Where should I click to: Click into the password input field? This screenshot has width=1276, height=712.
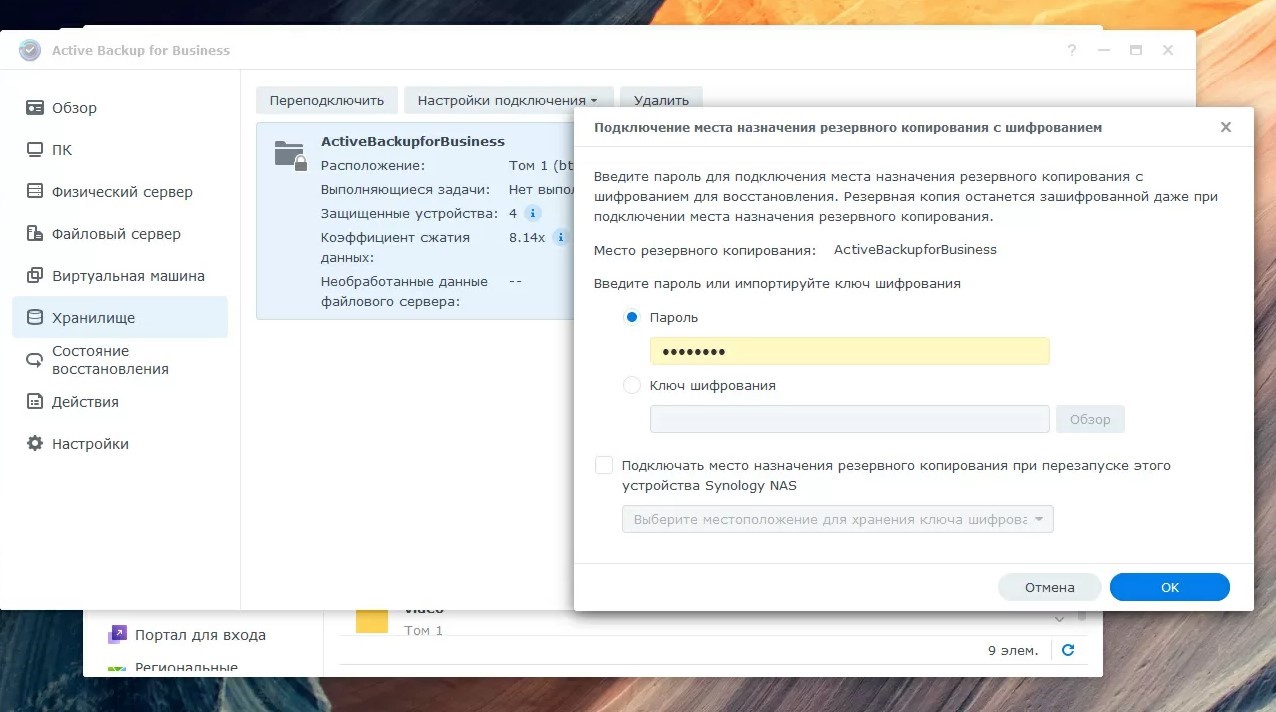pyautogui.click(x=849, y=351)
